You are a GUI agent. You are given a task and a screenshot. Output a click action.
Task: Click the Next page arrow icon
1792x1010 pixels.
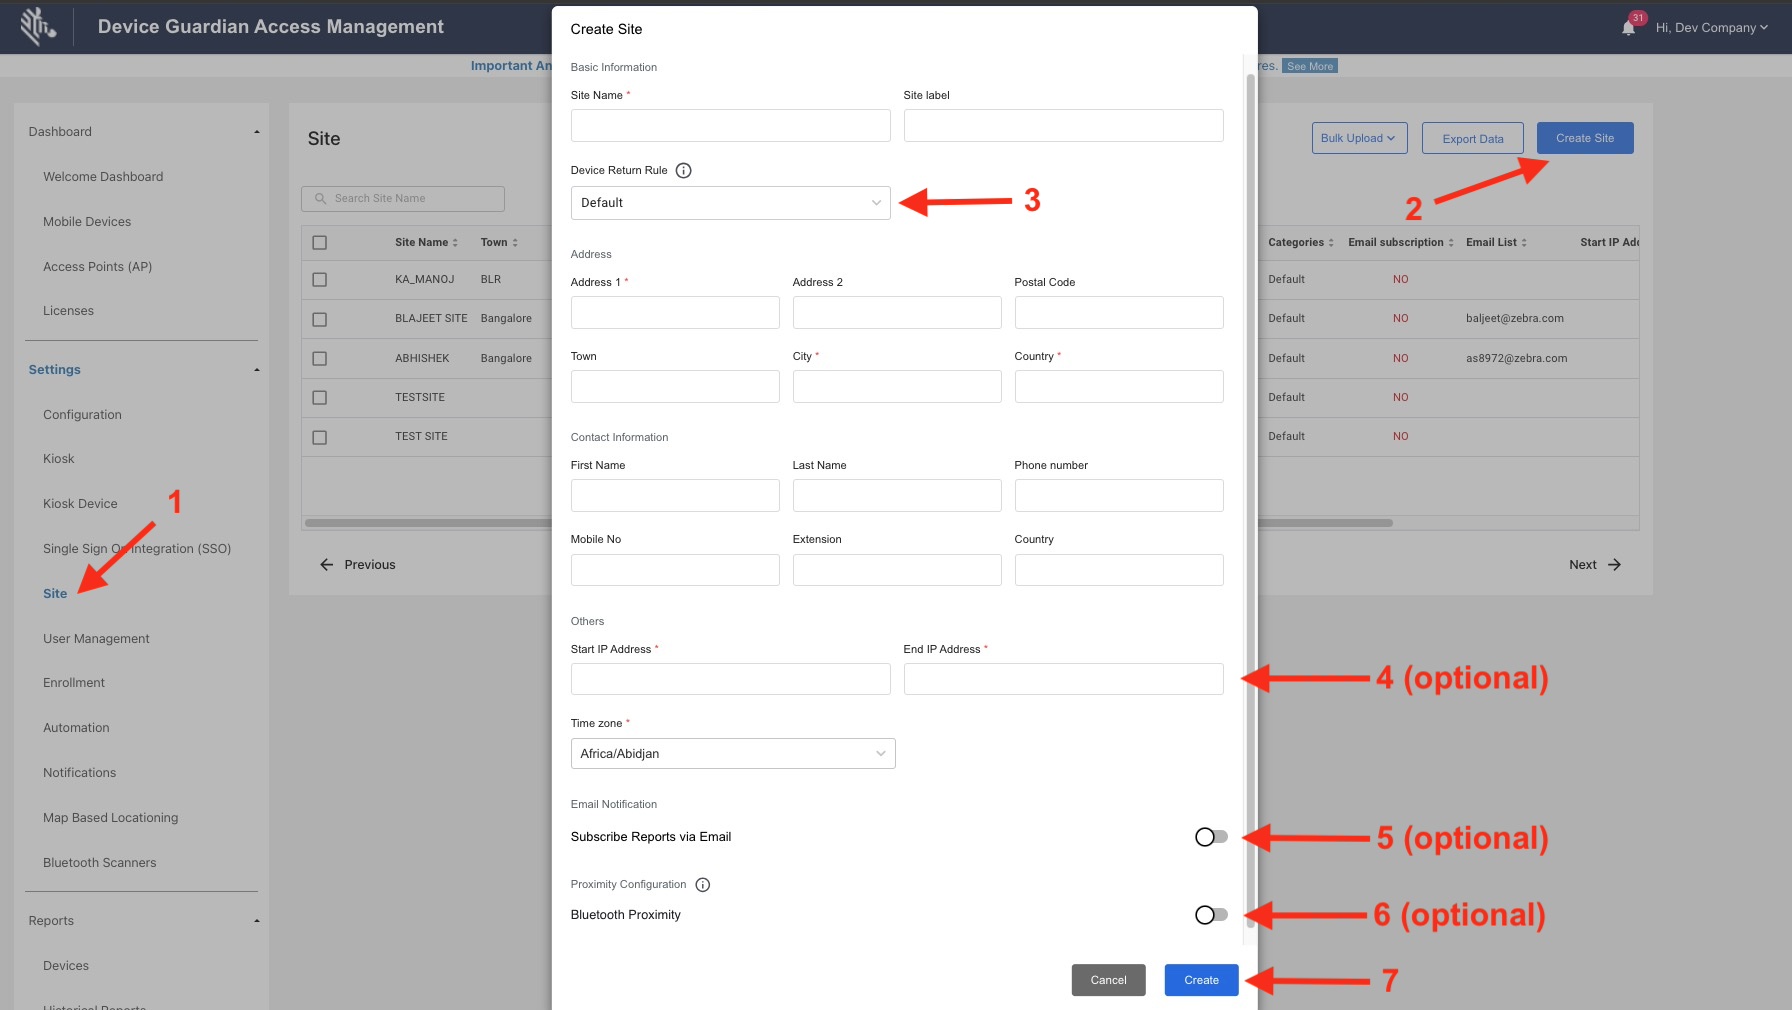tap(1614, 565)
